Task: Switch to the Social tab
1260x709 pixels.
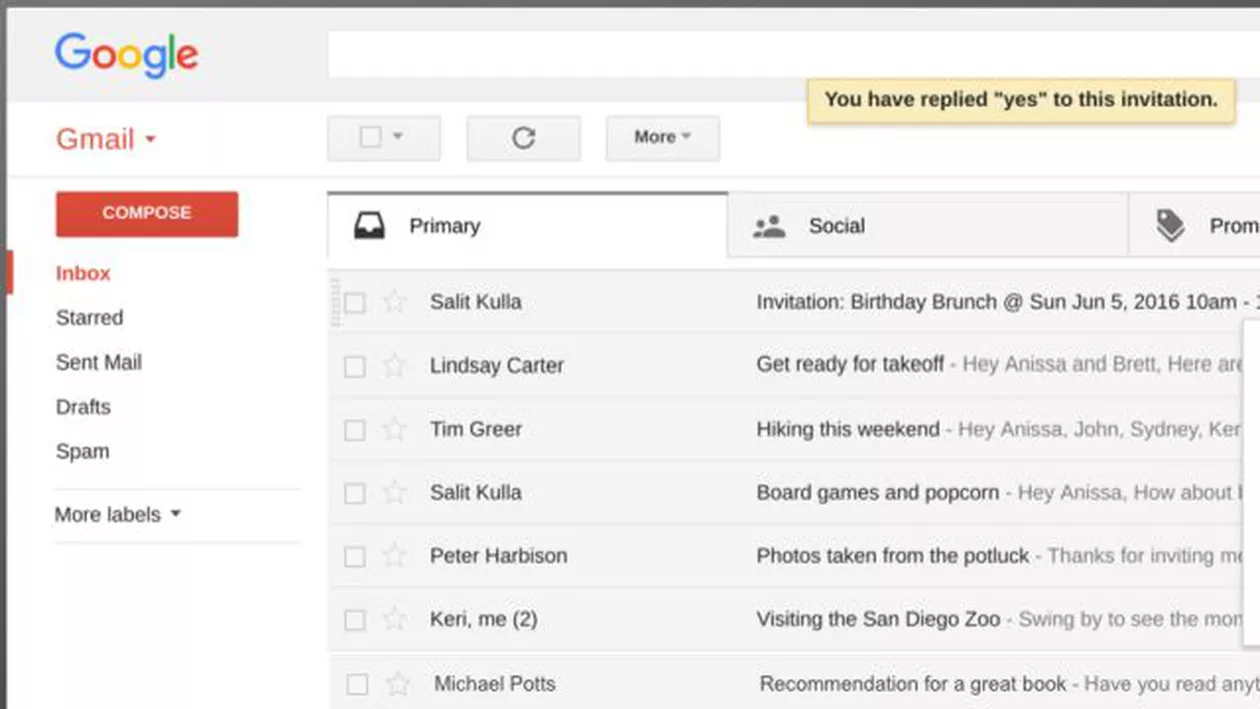Action: tap(835, 226)
